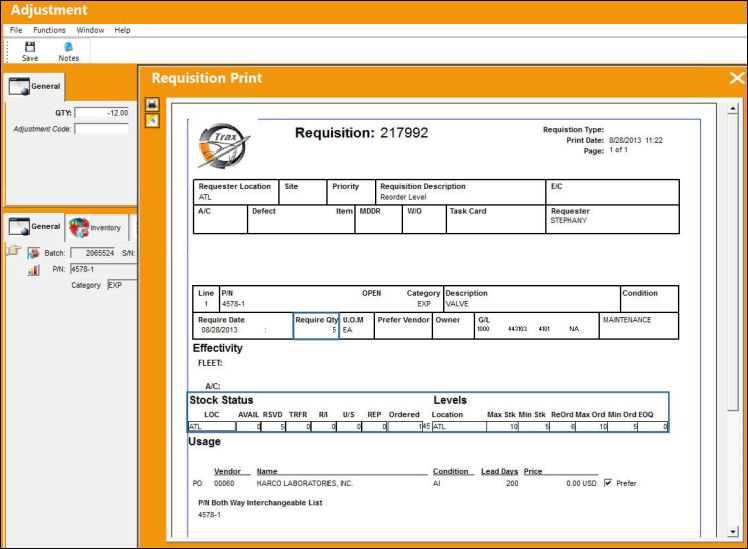Open the Help menu
The width and height of the screenshot is (748, 549).
pyautogui.click(x=122, y=30)
